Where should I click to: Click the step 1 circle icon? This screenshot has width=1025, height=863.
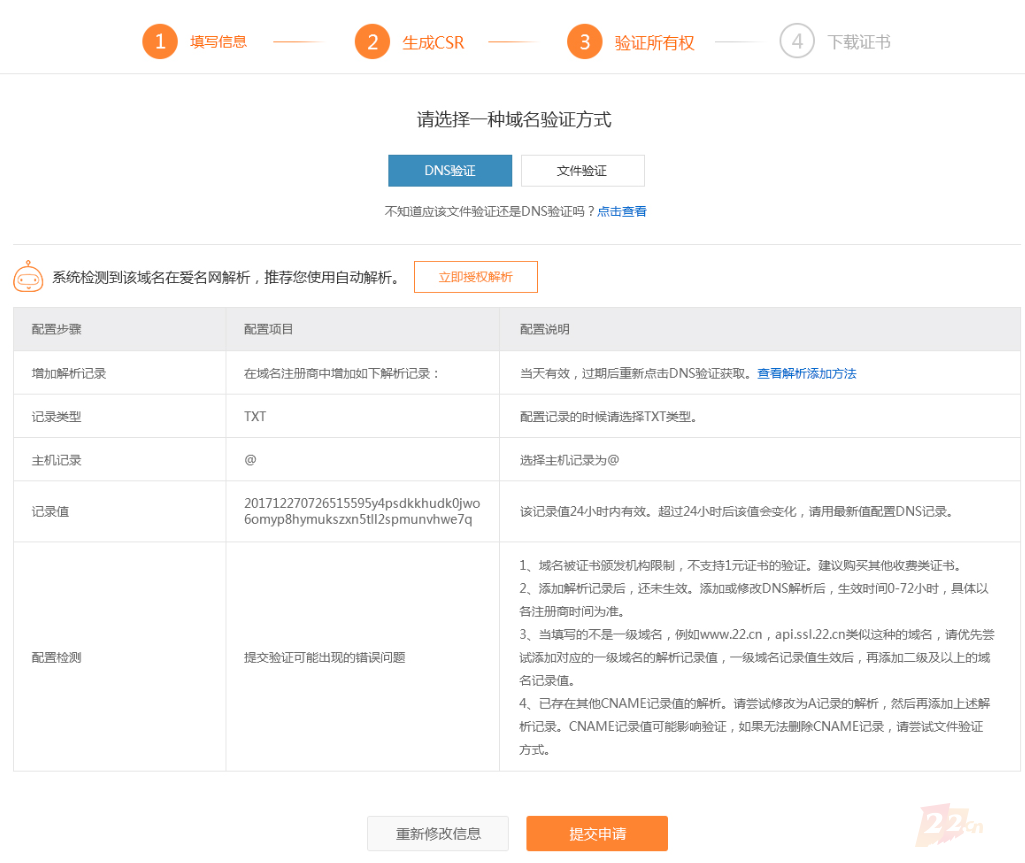tap(159, 42)
